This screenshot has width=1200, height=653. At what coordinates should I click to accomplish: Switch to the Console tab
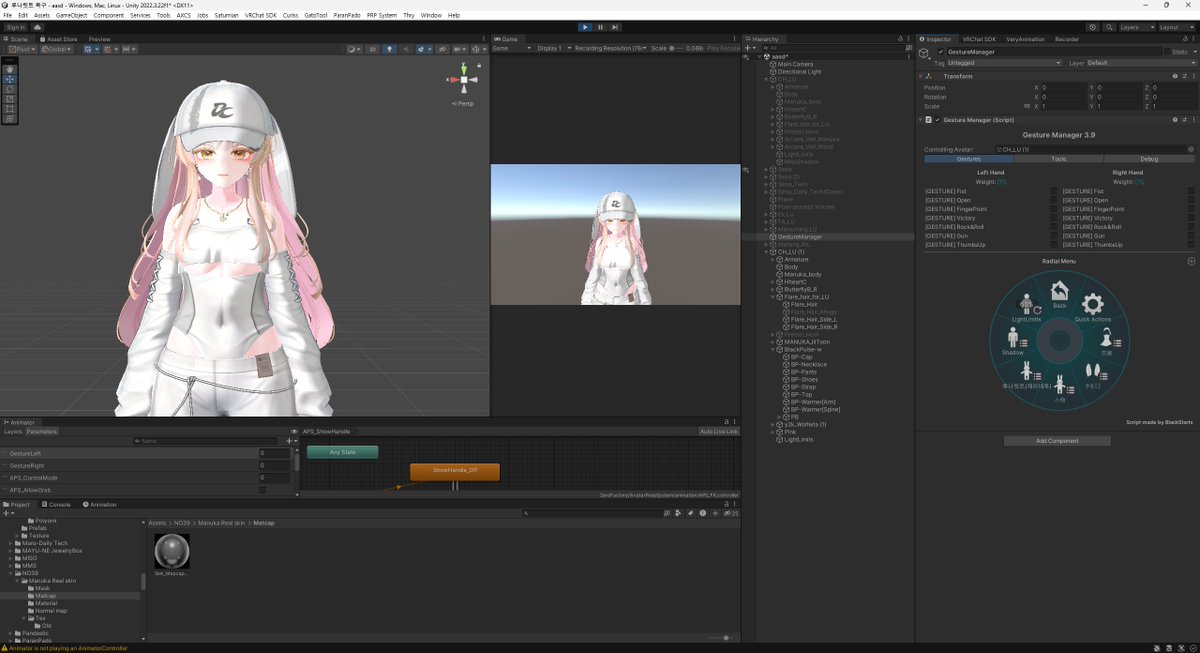pyautogui.click(x=59, y=504)
